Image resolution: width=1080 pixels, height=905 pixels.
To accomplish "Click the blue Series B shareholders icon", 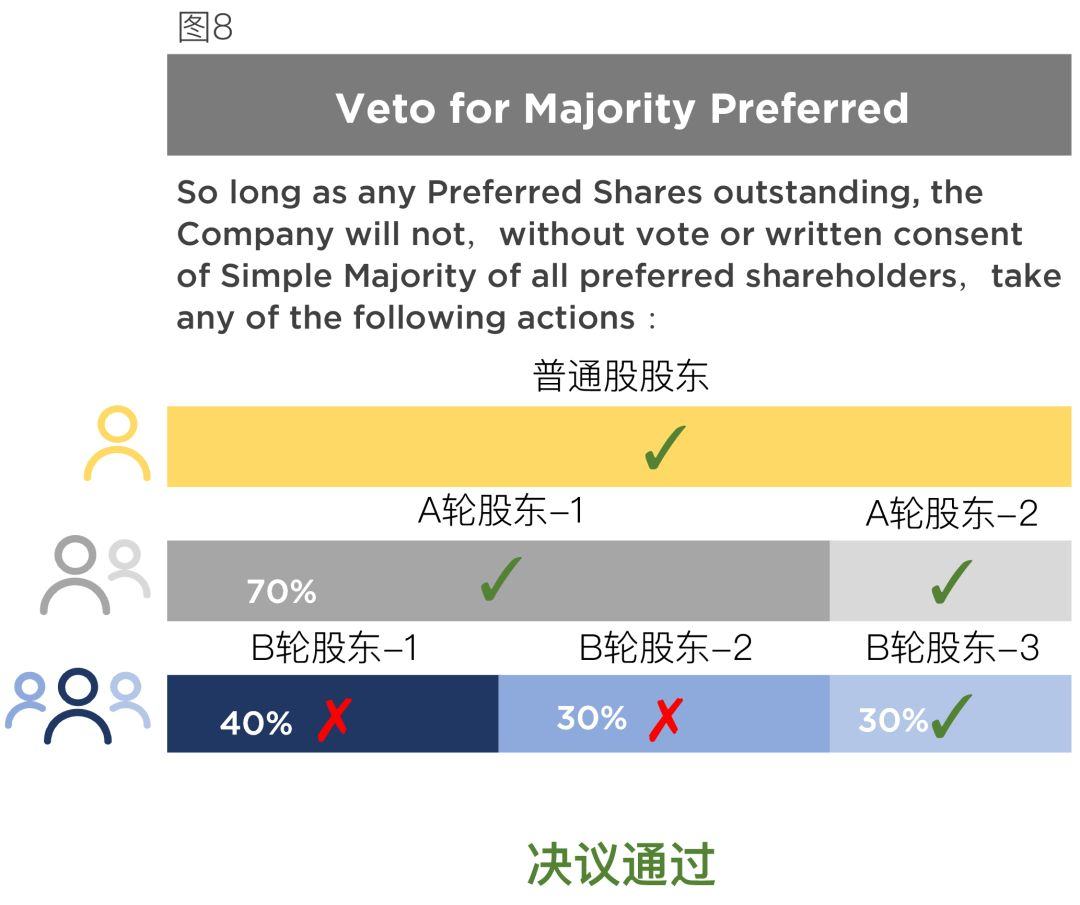I will [x=78, y=706].
